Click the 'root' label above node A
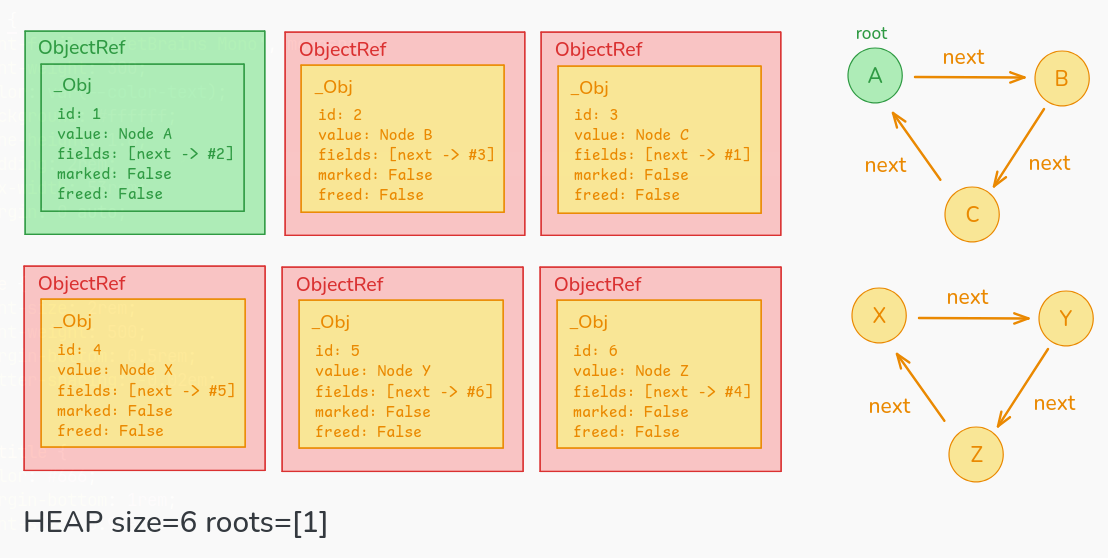This screenshot has width=1108, height=558. coord(871,34)
